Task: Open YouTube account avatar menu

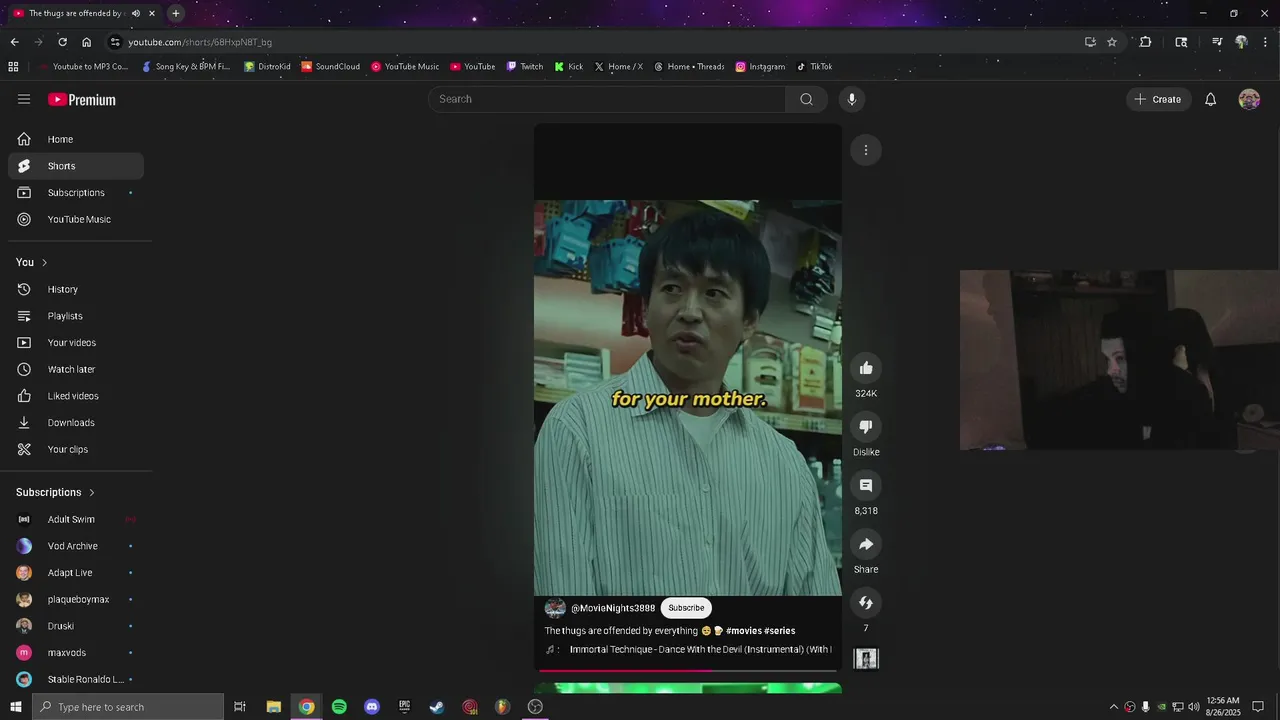Action: 1249,99
